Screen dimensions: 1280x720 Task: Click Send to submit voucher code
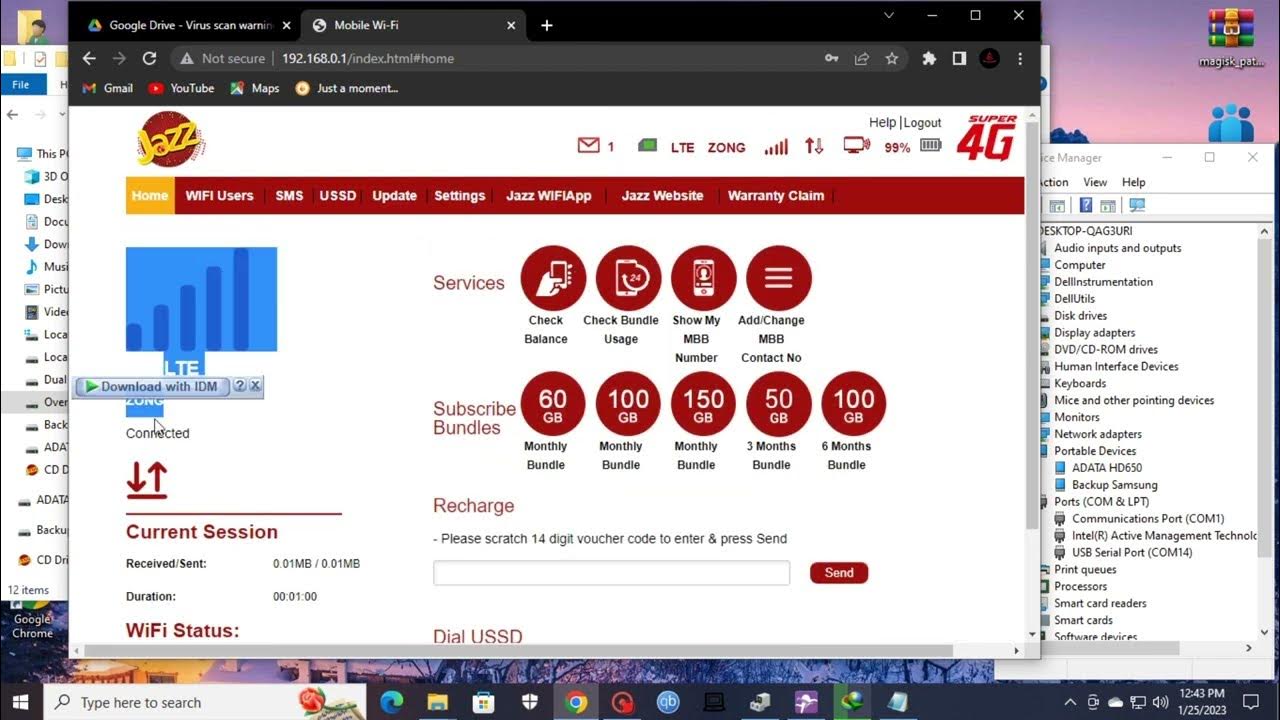coord(838,572)
